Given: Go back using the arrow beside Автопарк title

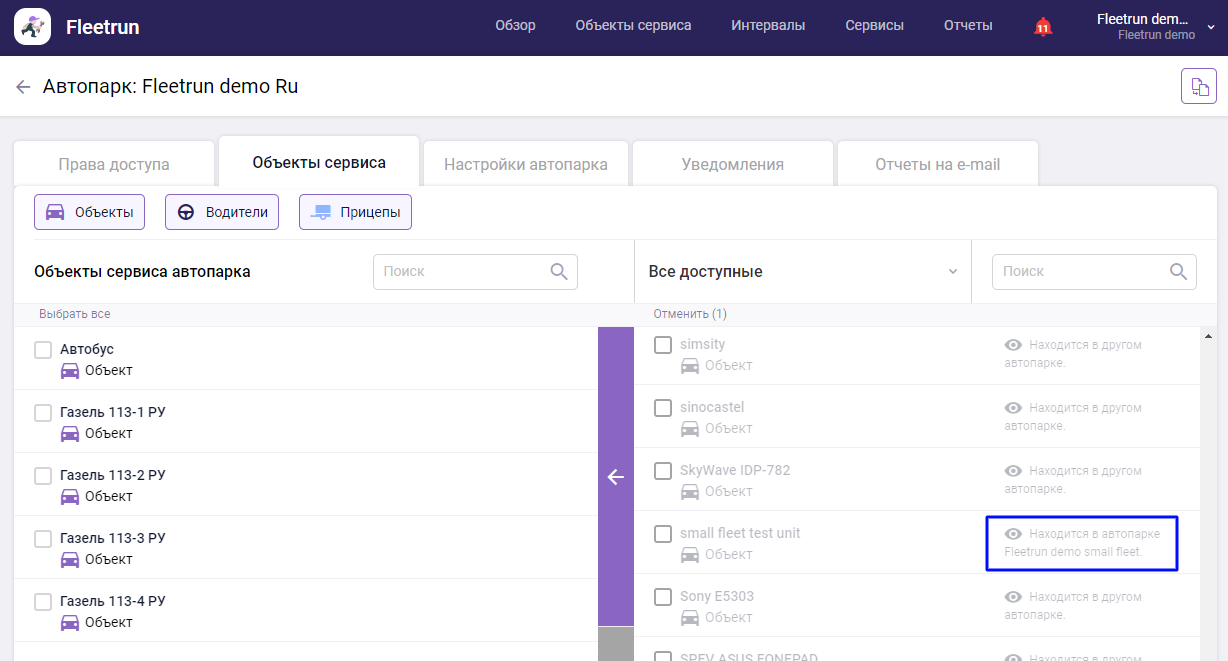Looking at the screenshot, I should coord(24,86).
